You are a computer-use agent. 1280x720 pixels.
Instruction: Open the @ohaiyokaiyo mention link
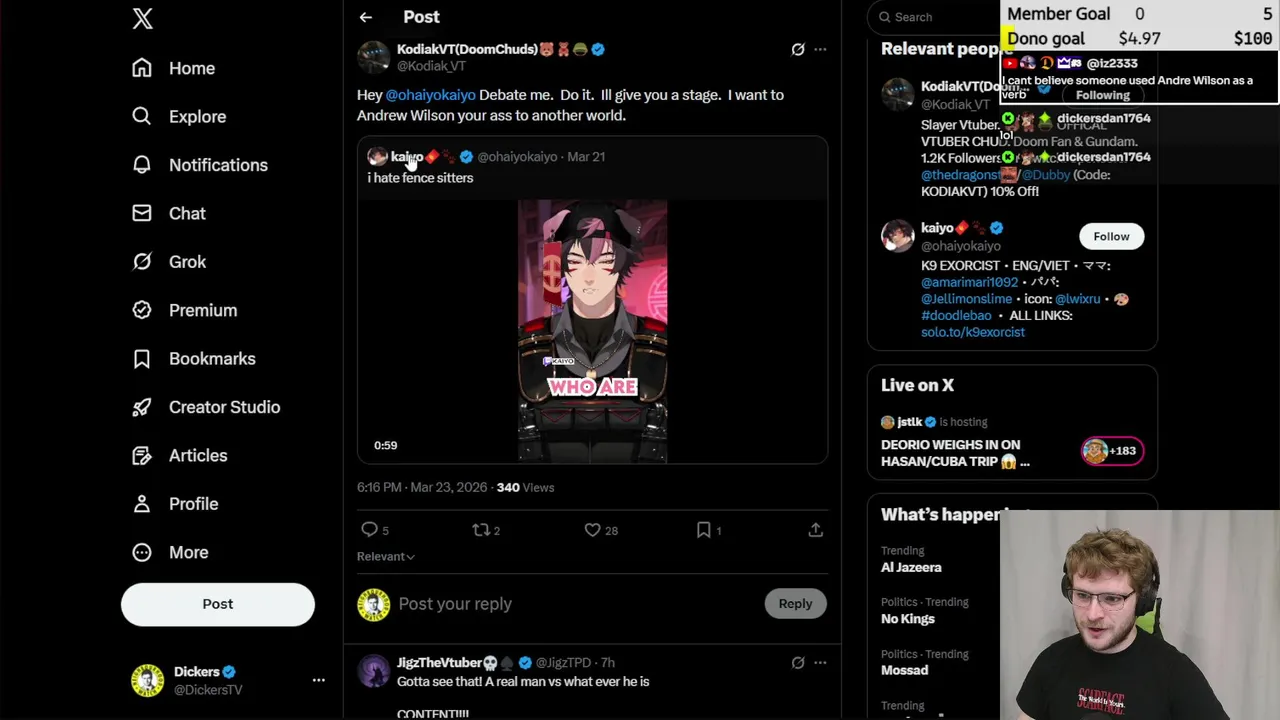click(x=430, y=95)
